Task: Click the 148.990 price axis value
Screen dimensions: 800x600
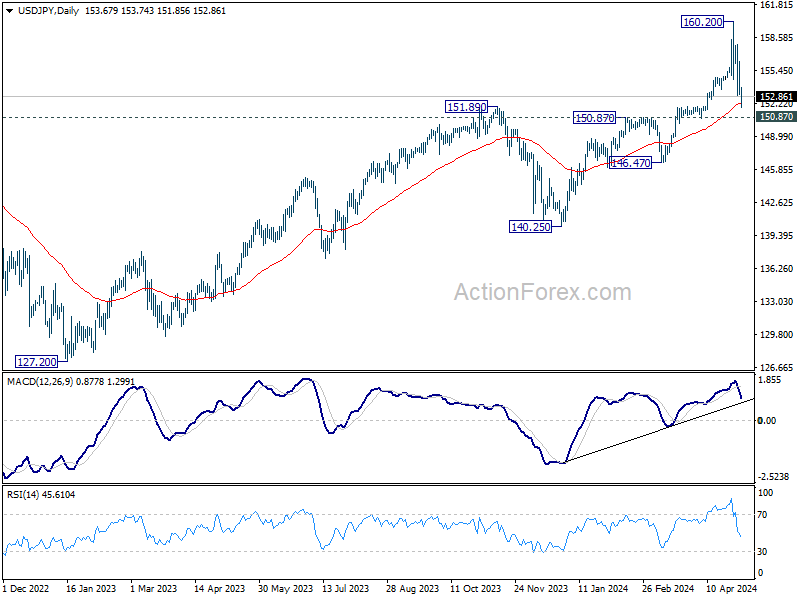Action: coord(777,136)
